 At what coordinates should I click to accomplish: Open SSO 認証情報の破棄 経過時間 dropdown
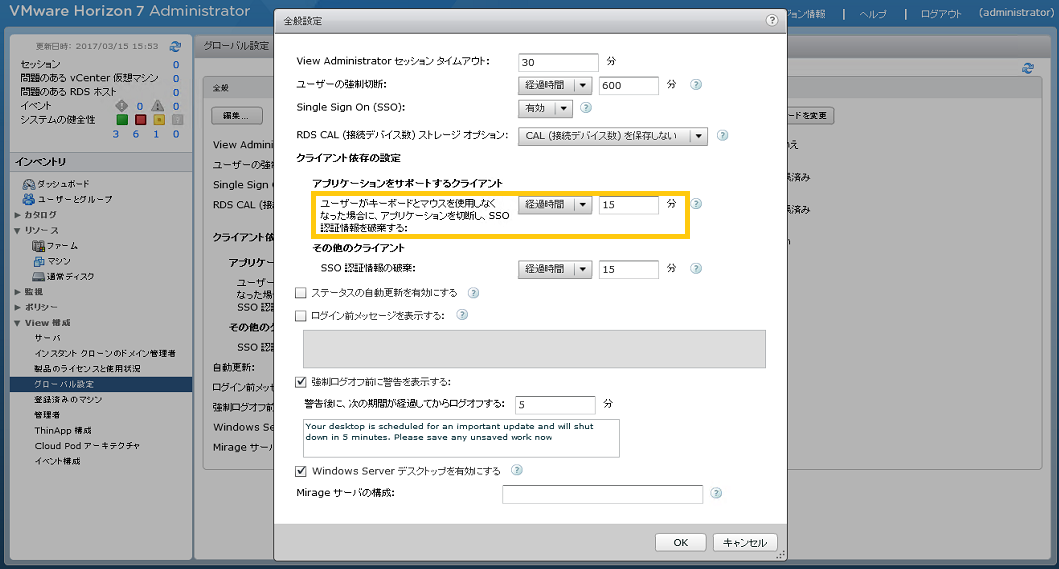click(555, 269)
